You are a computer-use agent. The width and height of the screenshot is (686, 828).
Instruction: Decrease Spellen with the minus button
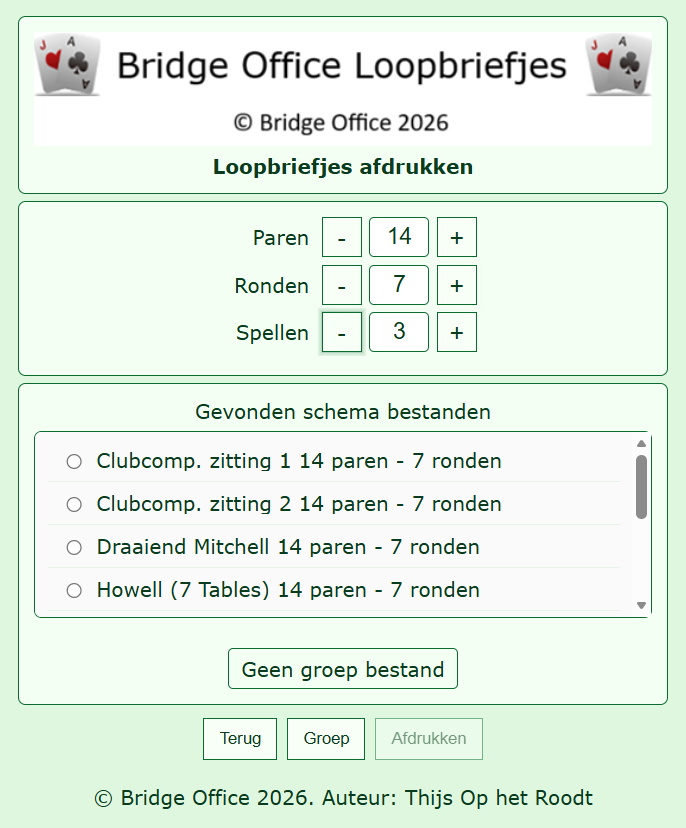[x=342, y=332]
